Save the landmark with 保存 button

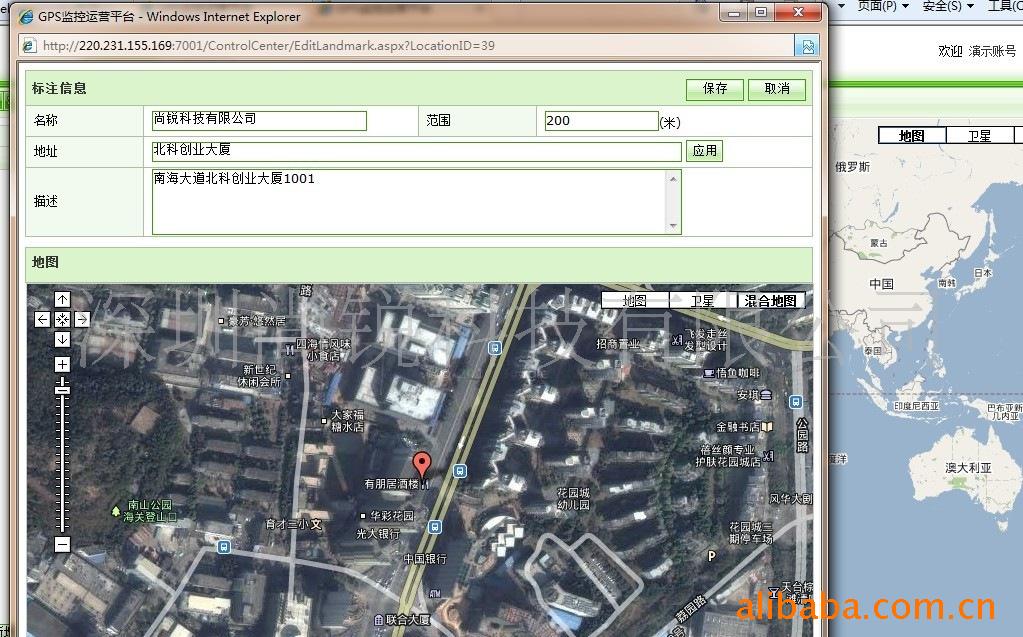pos(714,89)
